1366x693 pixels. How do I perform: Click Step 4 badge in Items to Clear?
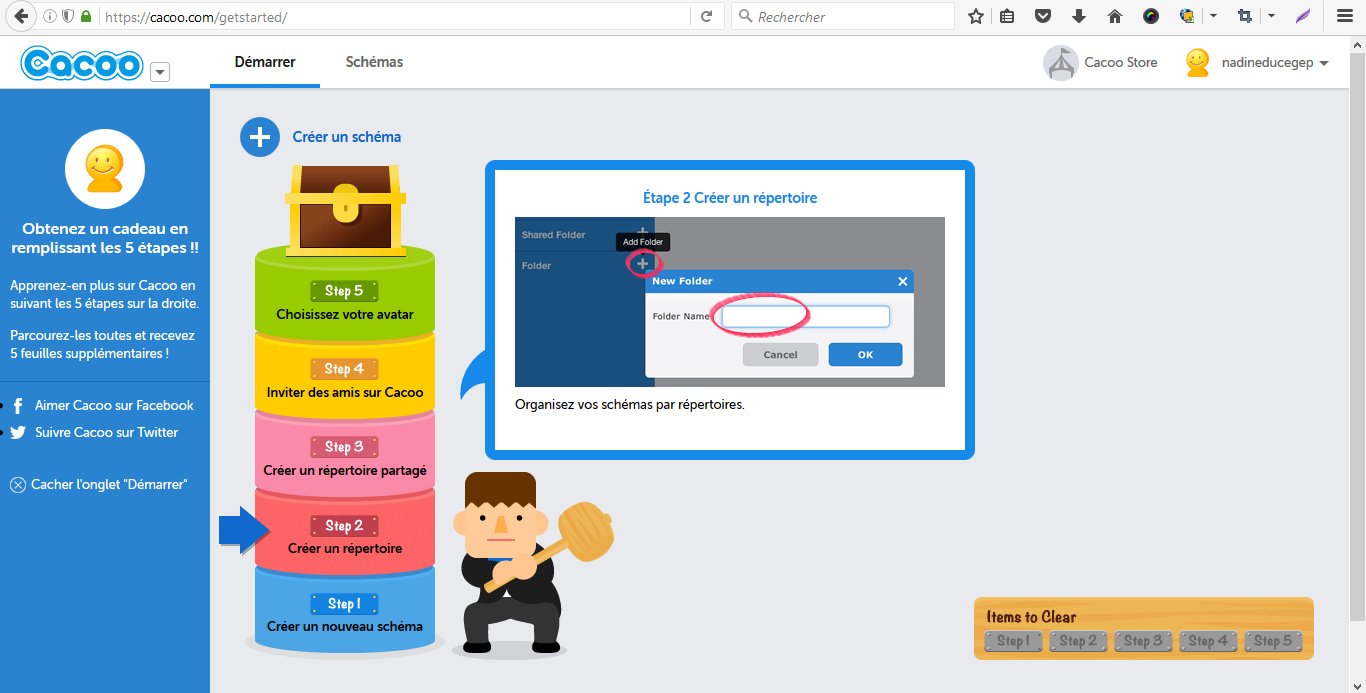(x=1208, y=641)
